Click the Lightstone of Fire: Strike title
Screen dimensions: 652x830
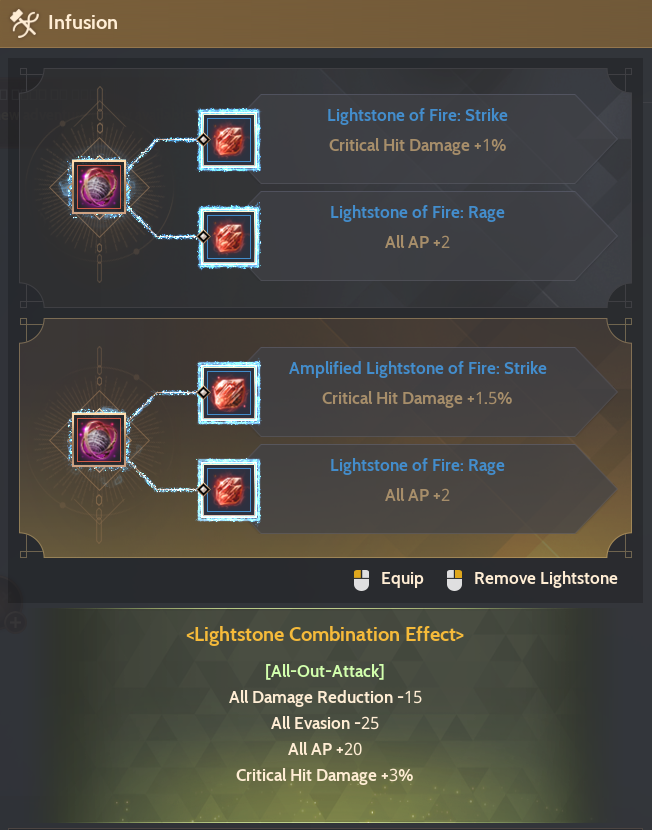coord(418,115)
